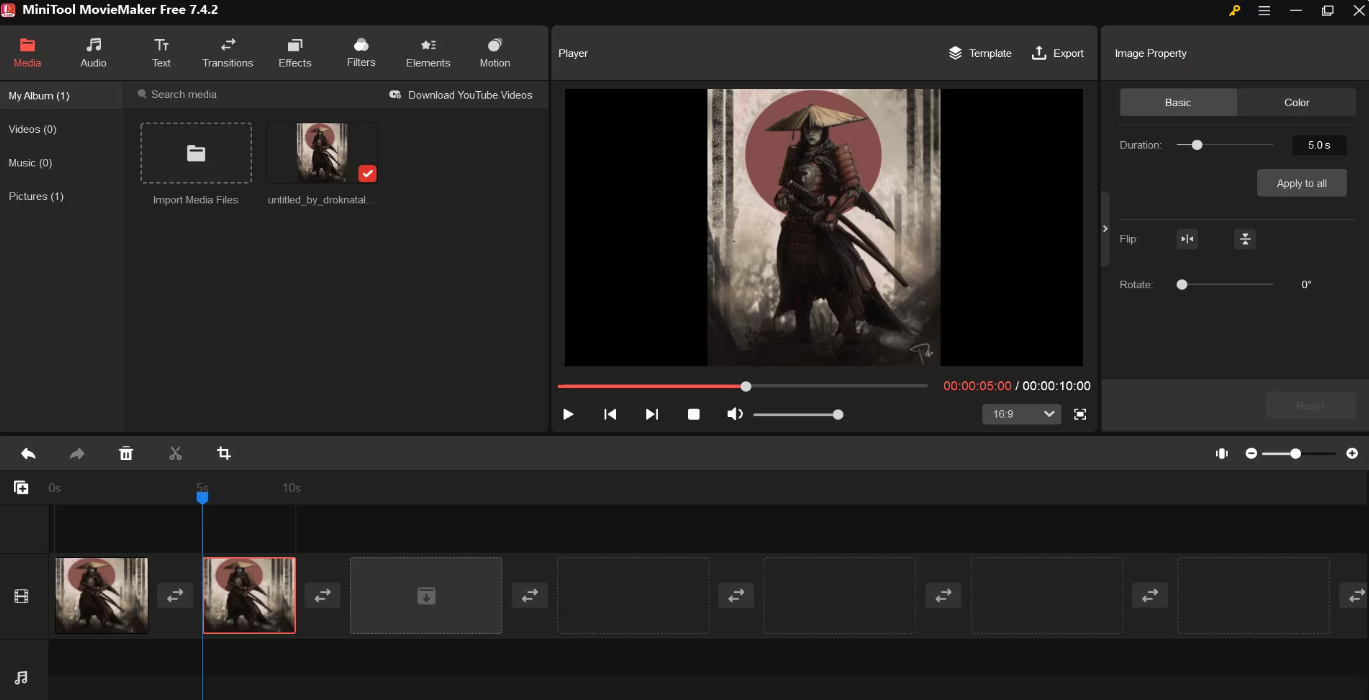This screenshot has width=1369, height=700.
Task: Click the Crop tool in timeline toolbar
Action: 224,453
